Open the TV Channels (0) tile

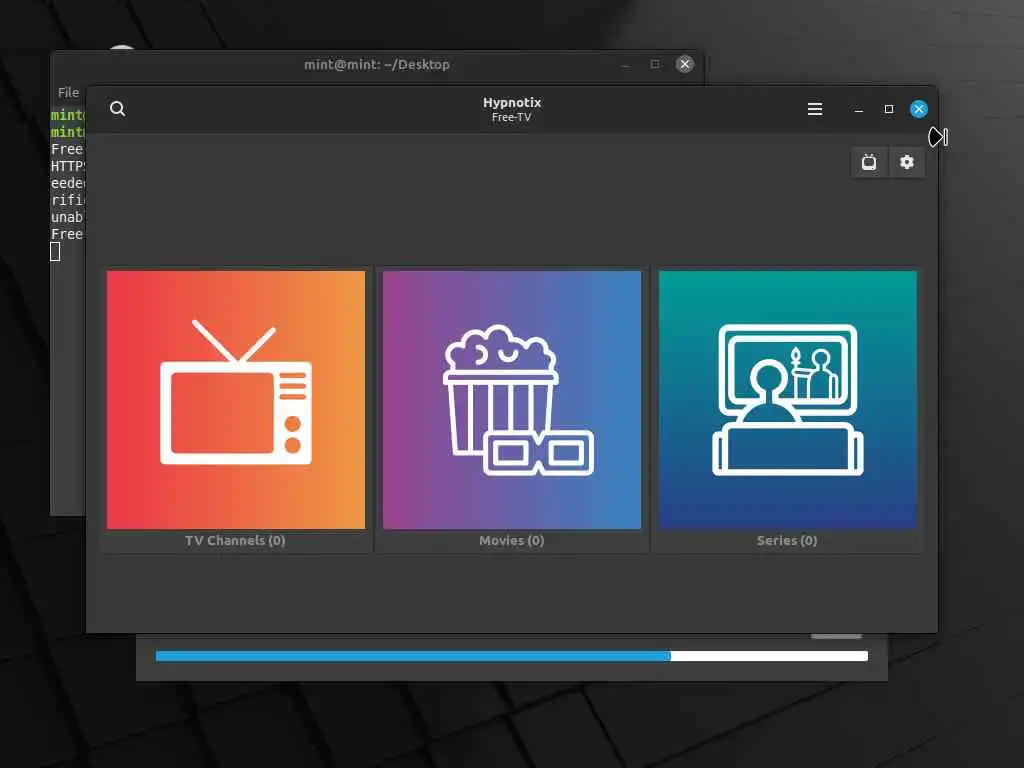click(x=236, y=409)
